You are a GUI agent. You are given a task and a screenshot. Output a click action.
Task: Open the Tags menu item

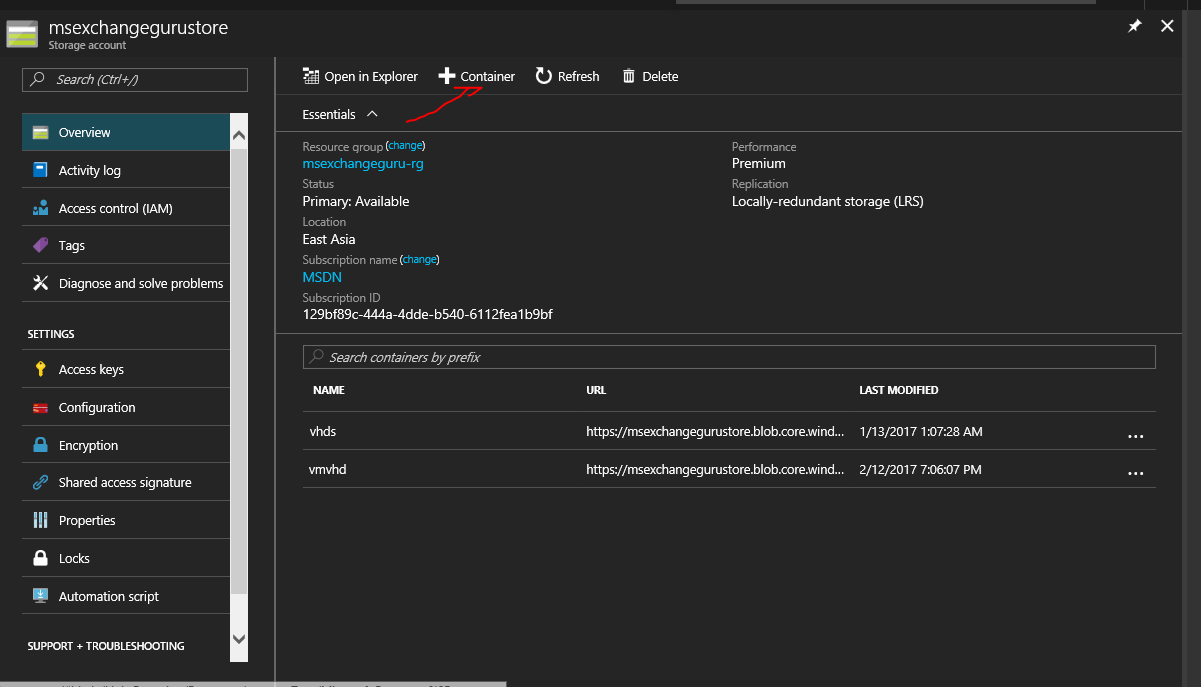(126, 245)
